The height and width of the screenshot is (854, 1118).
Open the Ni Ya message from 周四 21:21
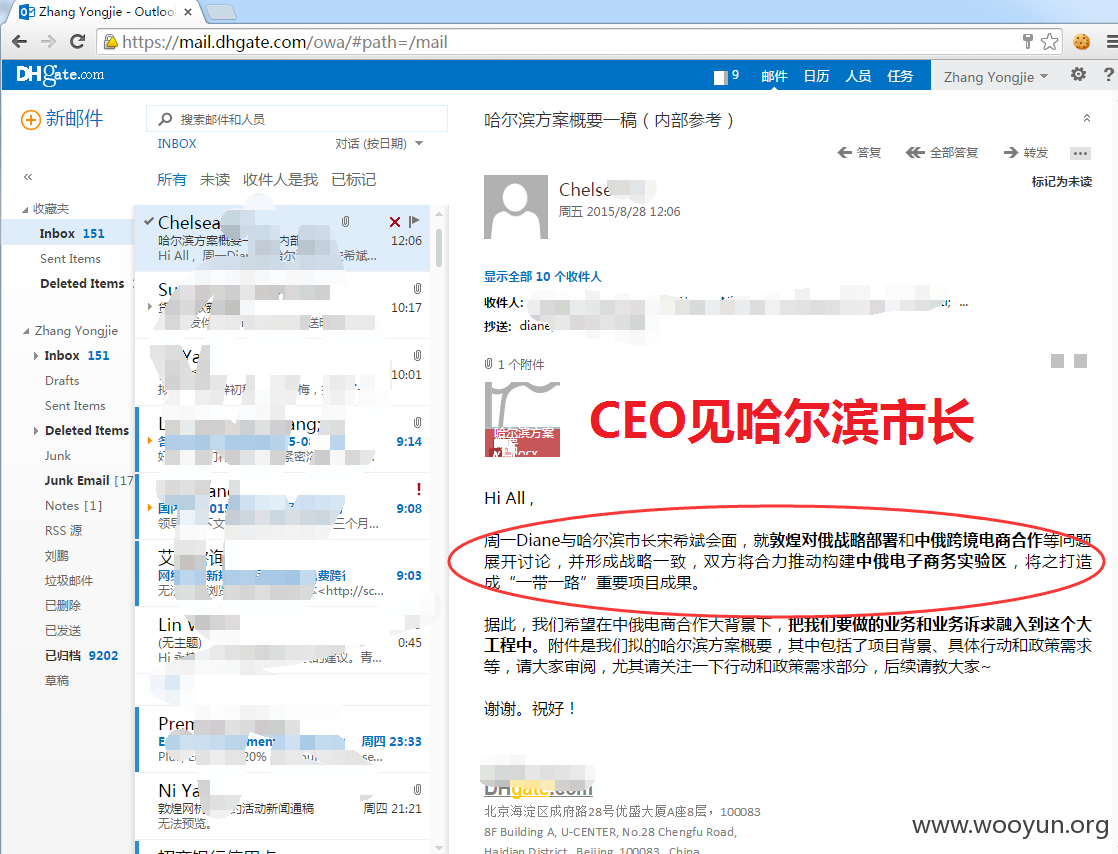pyautogui.click(x=283, y=807)
